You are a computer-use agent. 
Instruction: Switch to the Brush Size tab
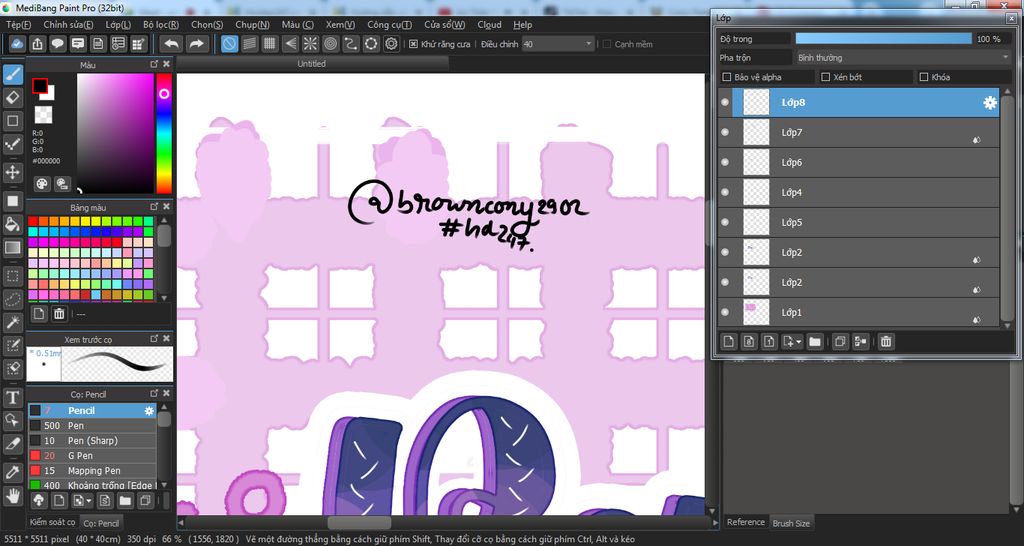(791, 523)
